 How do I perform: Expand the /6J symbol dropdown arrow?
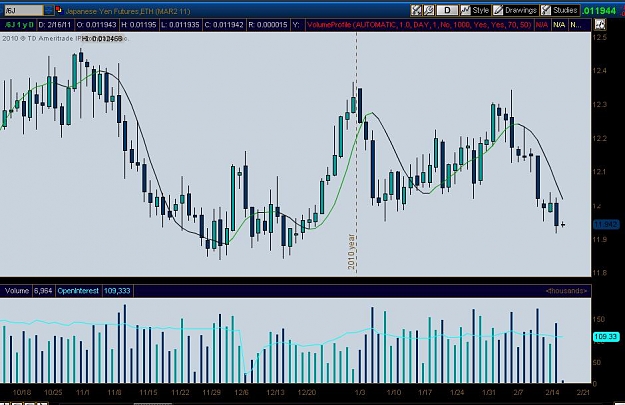click(x=49, y=10)
